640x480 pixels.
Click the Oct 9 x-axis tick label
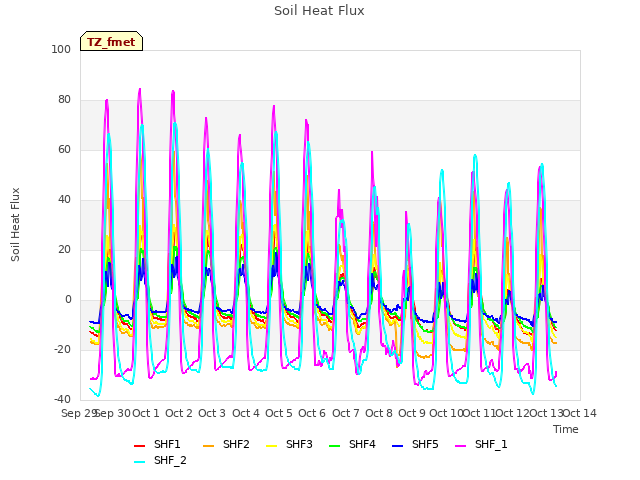tap(412, 413)
